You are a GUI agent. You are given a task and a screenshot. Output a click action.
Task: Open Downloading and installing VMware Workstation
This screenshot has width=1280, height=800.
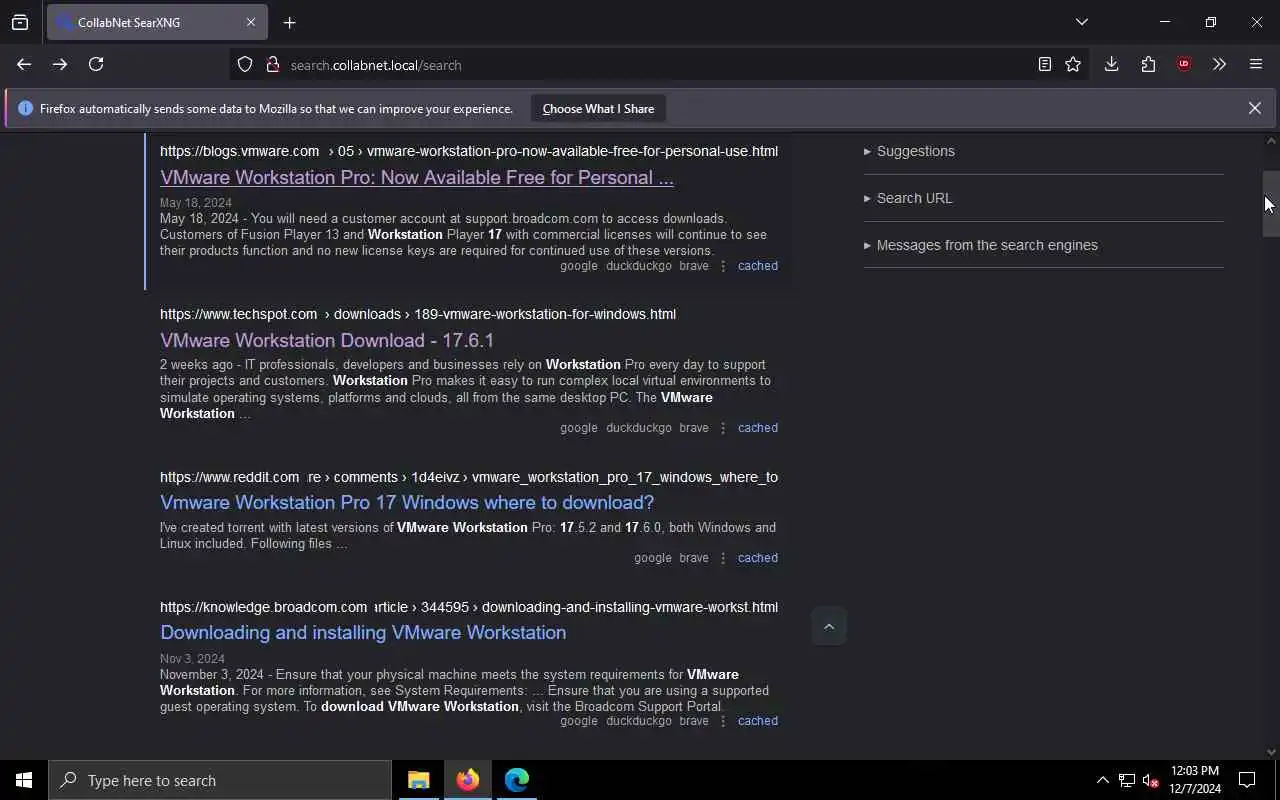(363, 632)
